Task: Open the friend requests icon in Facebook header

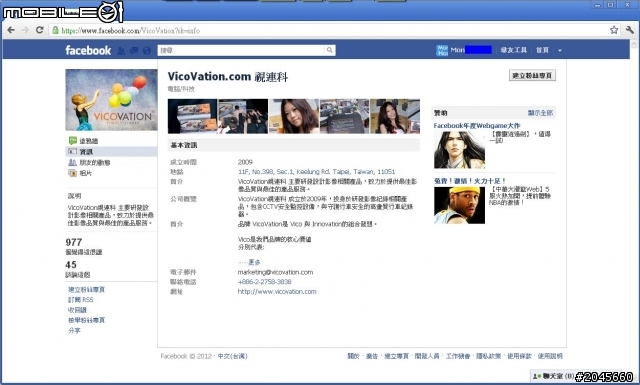Action: 121,51
